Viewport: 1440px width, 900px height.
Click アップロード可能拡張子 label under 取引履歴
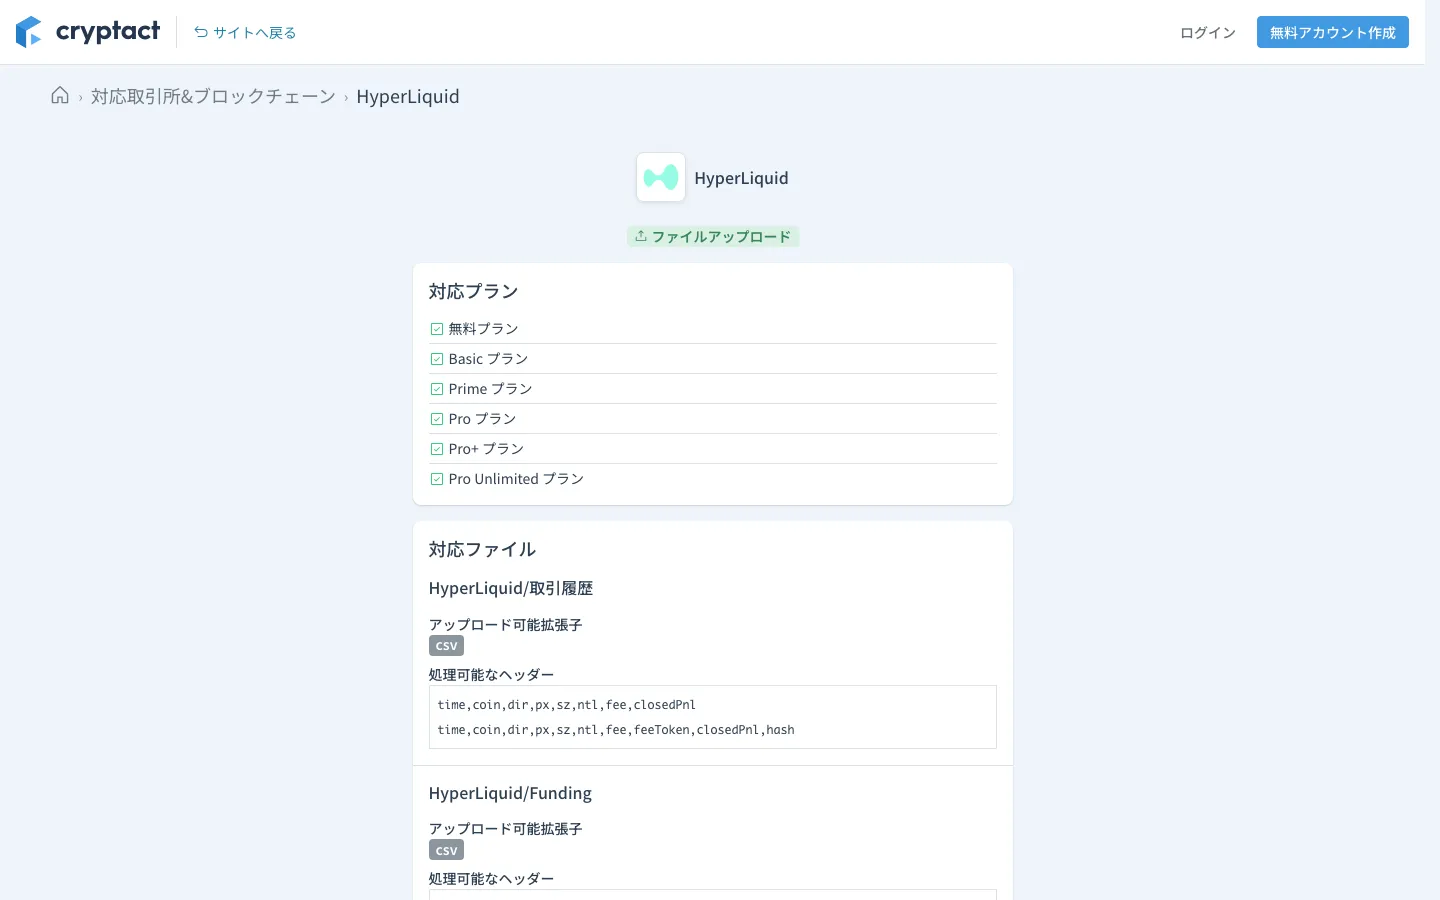[x=505, y=625]
